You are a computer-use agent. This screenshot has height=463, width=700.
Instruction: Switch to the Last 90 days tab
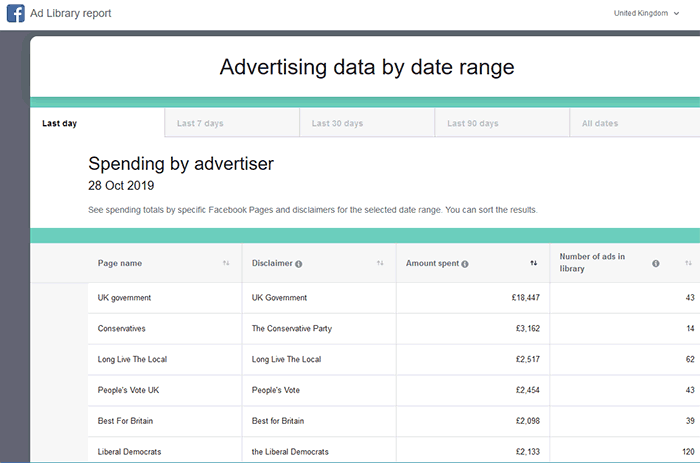click(502, 123)
